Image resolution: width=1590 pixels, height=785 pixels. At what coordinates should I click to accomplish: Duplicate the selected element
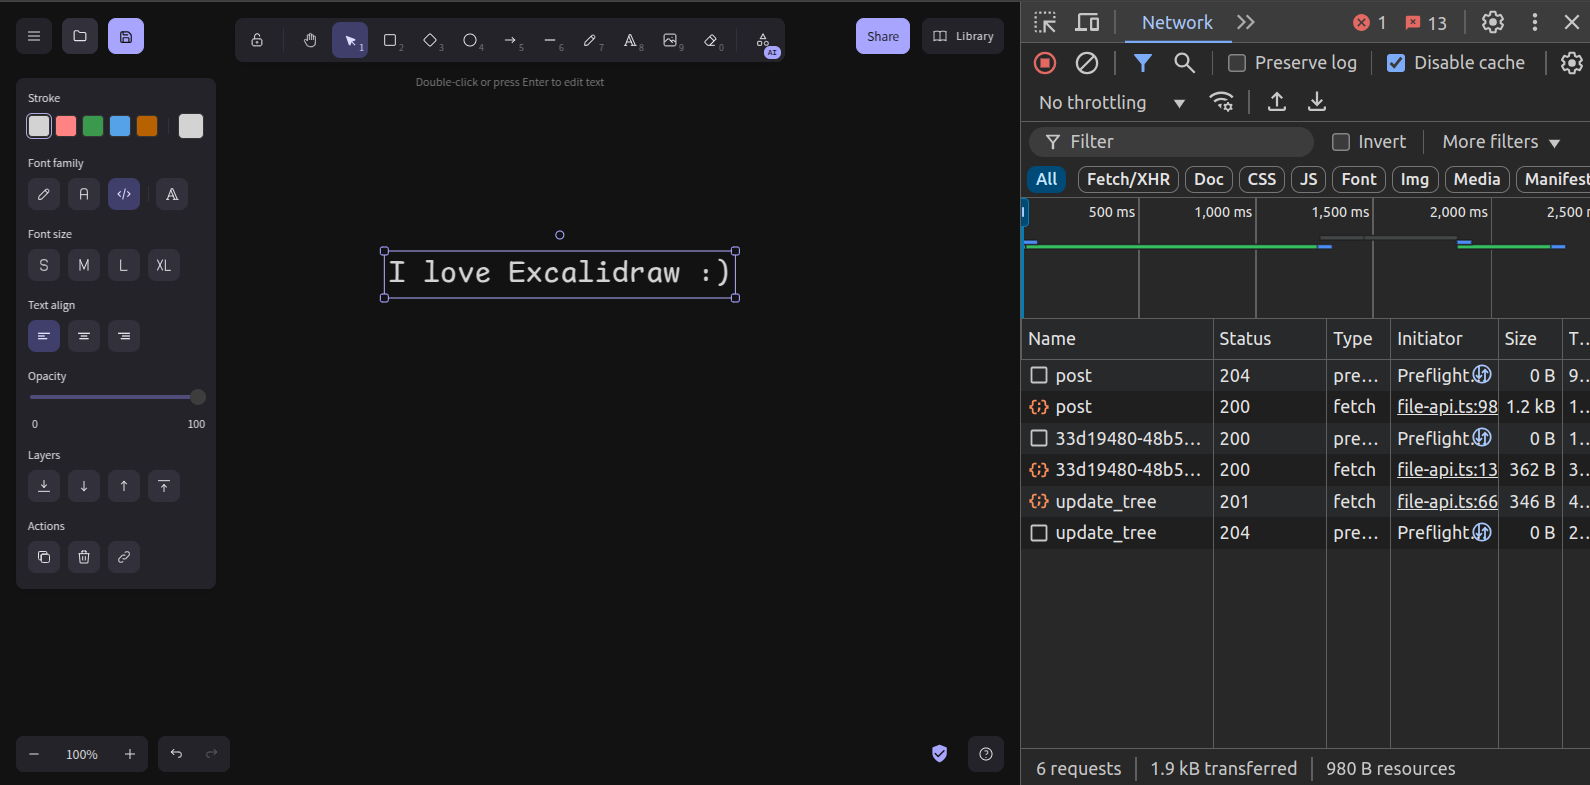44,557
